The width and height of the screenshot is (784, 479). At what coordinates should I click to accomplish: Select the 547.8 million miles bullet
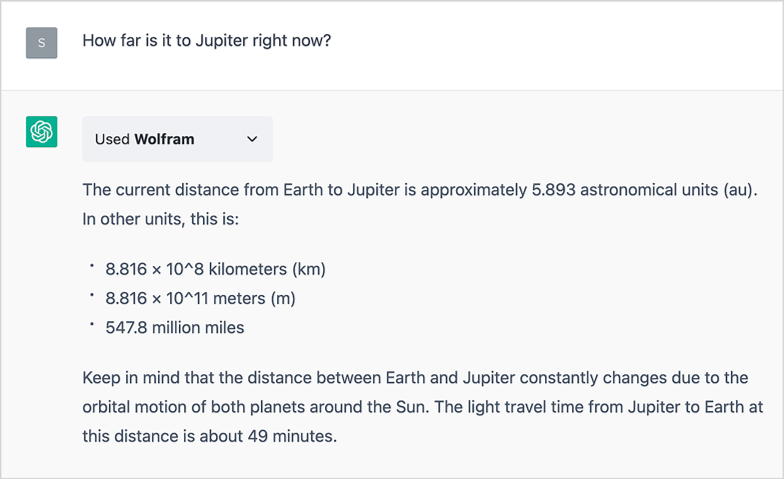[174, 327]
